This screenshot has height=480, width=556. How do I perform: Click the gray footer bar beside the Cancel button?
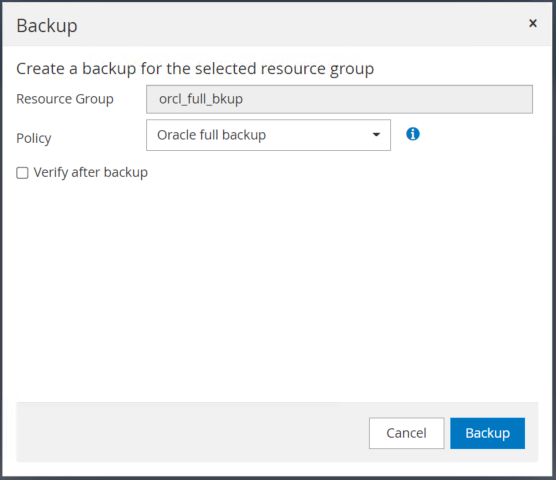click(191, 432)
